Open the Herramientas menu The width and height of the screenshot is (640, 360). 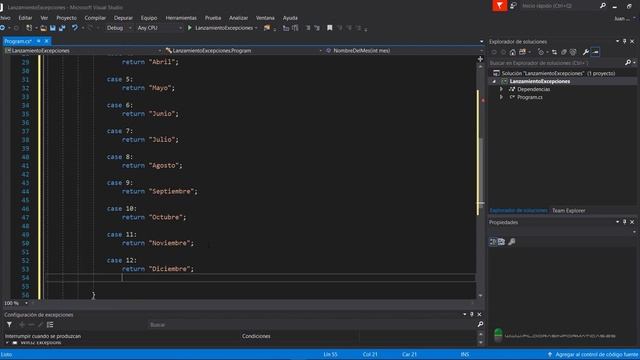click(181, 18)
